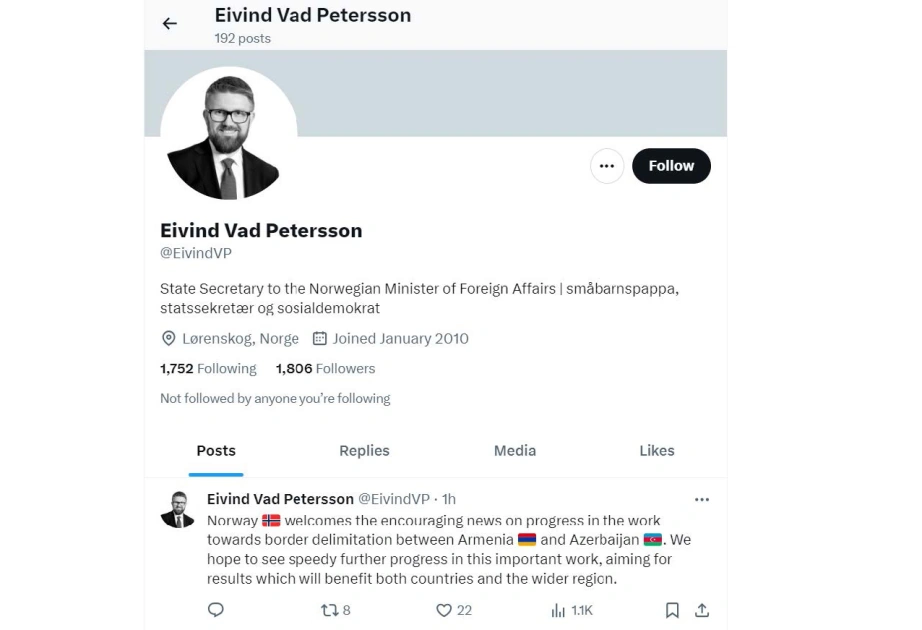View the 1,752 Following list

pyautogui.click(x=208, y=369)
